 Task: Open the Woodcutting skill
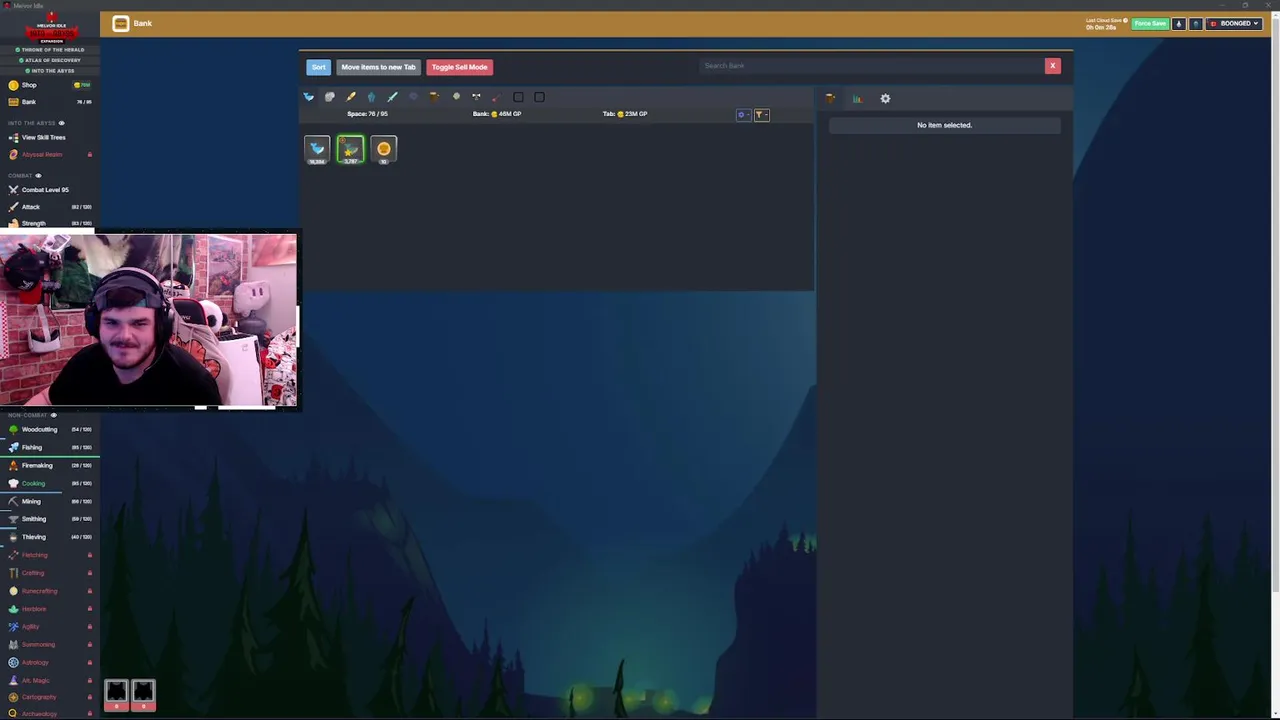click(x=48, y=430)
